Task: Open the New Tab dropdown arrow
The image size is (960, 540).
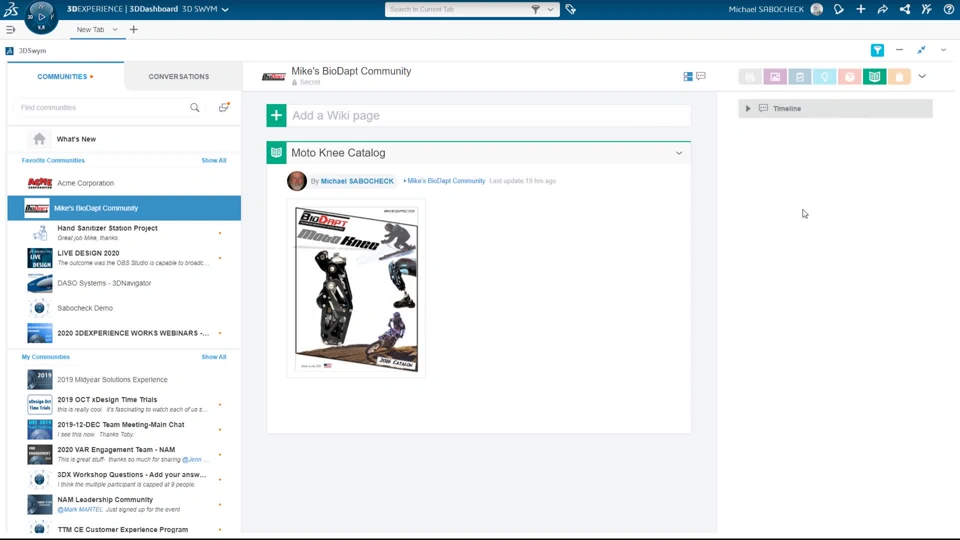Action: click(114, 29)
